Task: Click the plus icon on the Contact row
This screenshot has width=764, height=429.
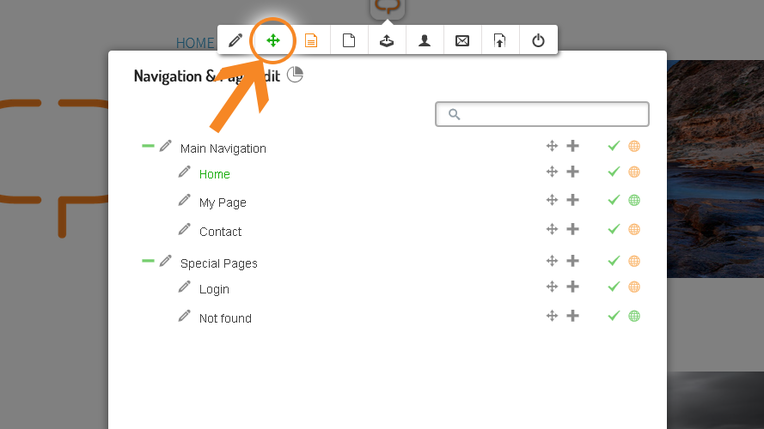Action: point(573,229)
